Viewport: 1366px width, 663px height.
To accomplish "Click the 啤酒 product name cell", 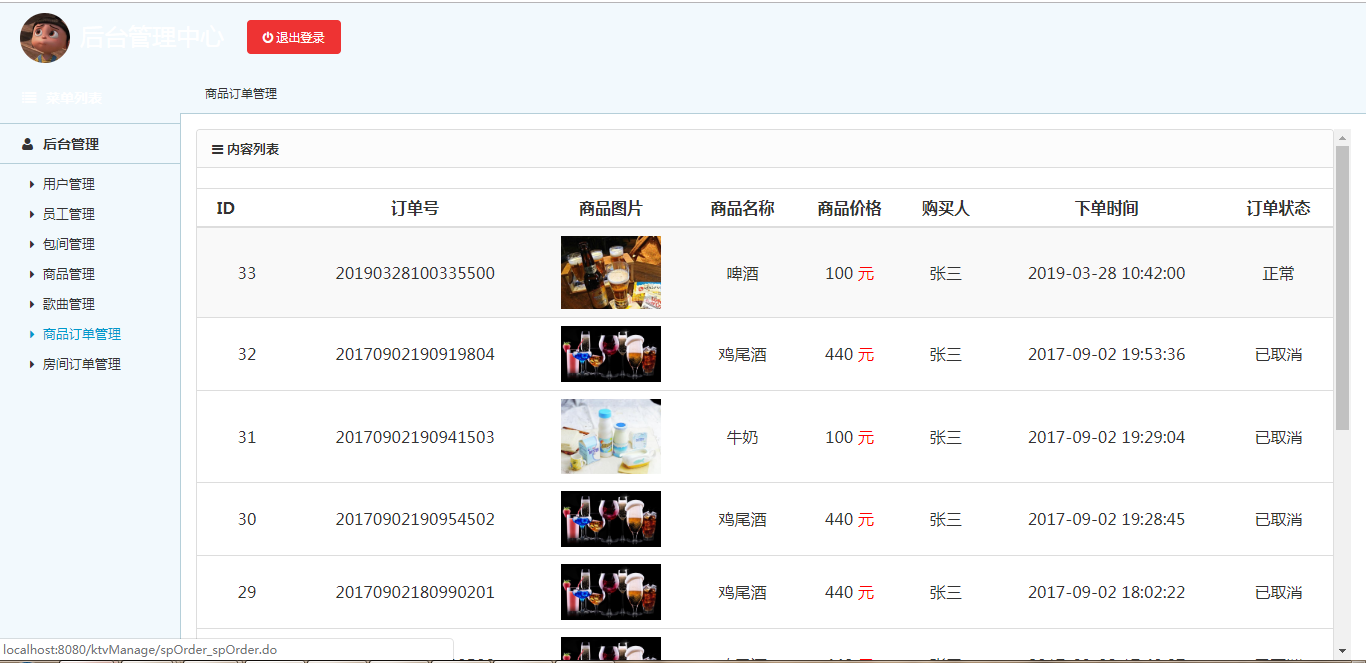I will coord(742,273).
